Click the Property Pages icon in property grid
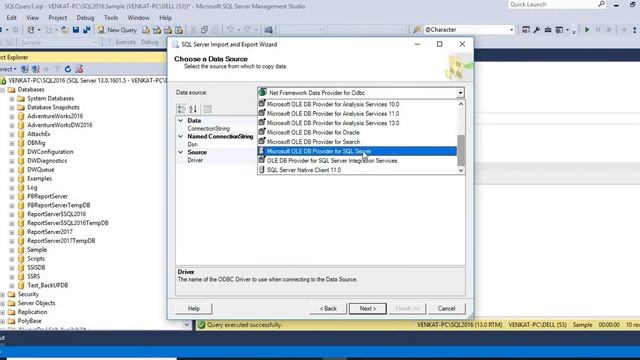Screen dimensions: 640x360 207,109
